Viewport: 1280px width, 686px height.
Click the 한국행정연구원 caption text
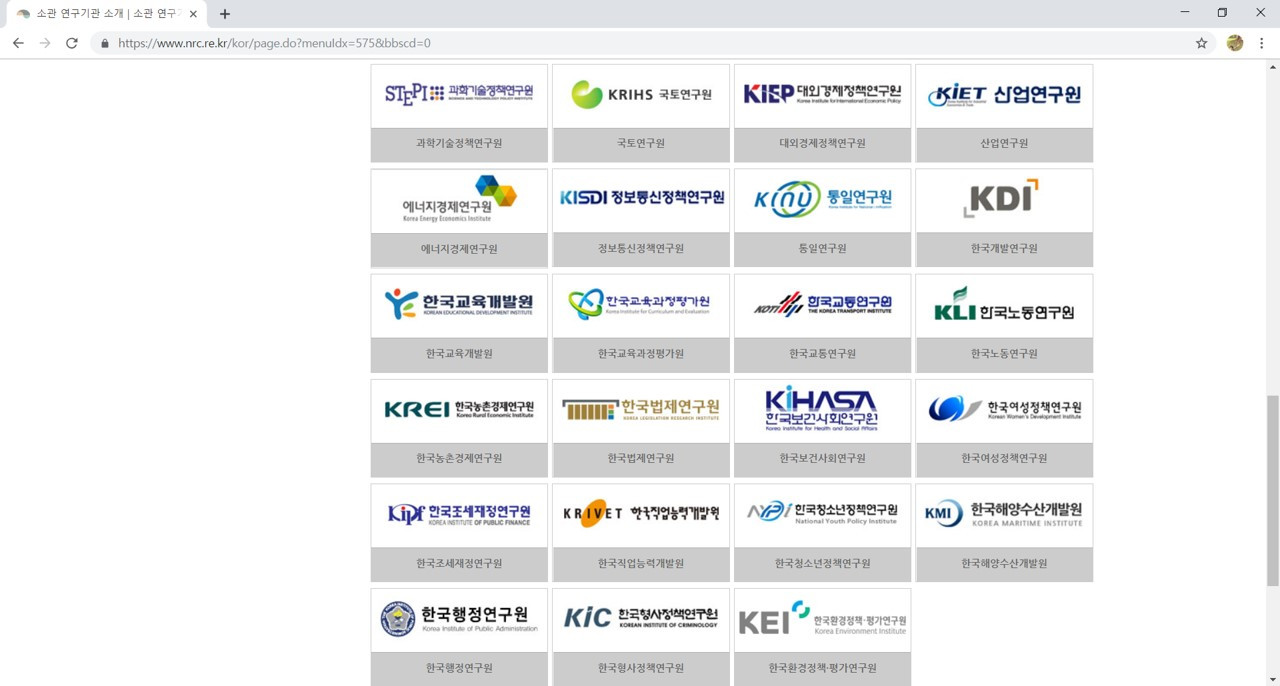459,668
